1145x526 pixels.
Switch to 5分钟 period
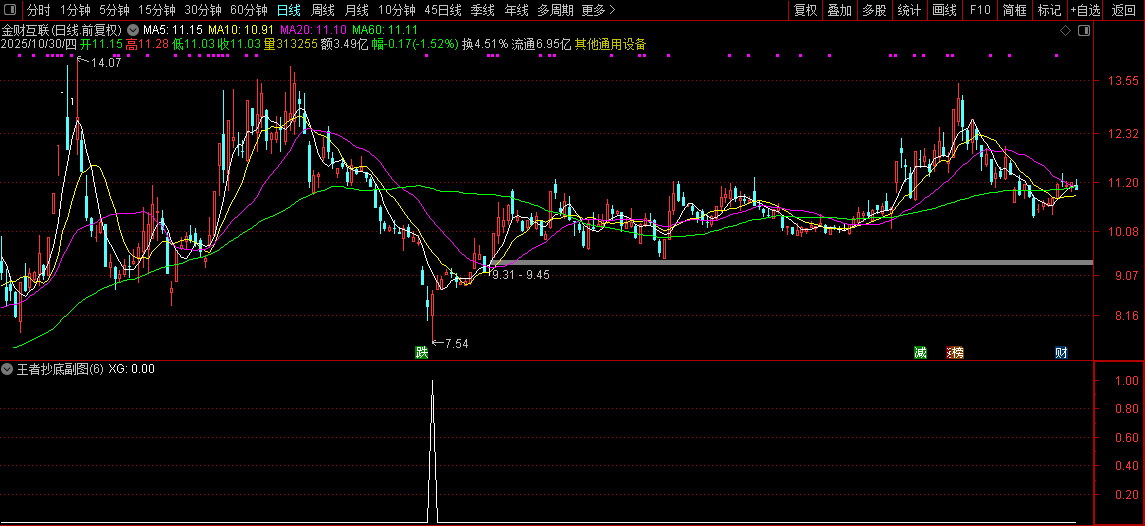point(114,10)
